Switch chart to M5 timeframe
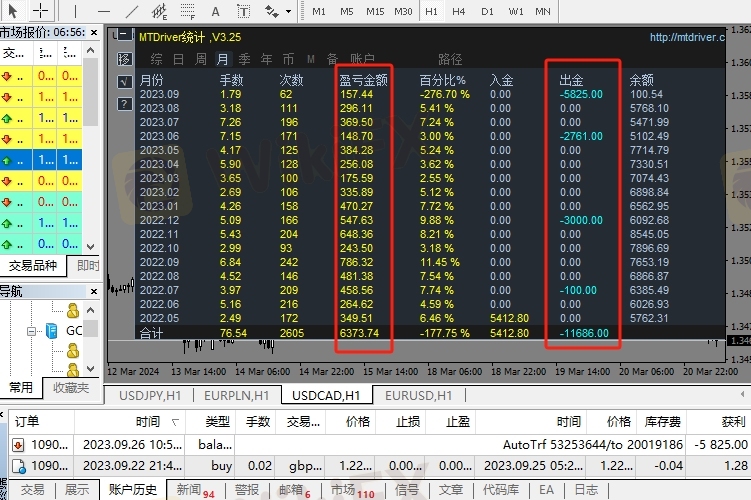 [346, 11]
